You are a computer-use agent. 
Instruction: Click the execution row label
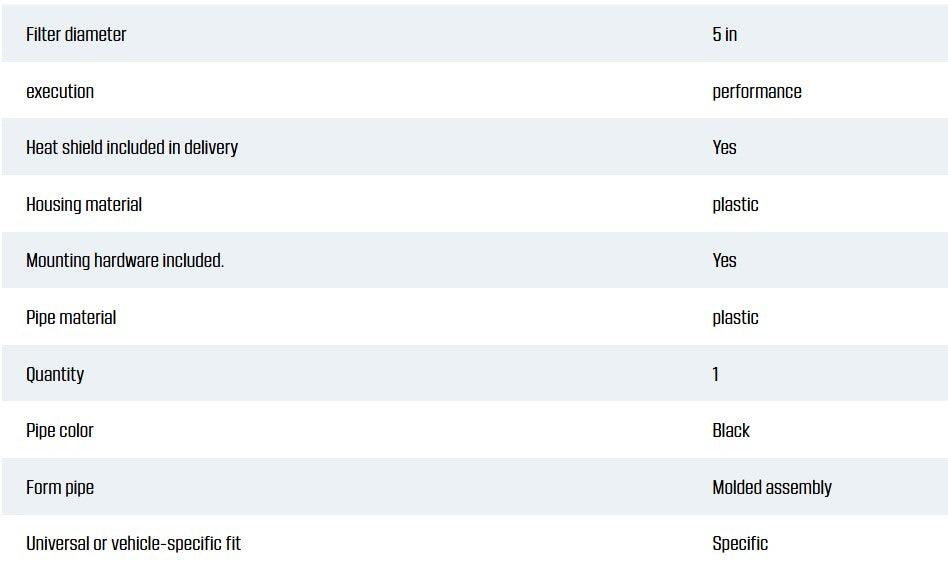coord(60,91)
